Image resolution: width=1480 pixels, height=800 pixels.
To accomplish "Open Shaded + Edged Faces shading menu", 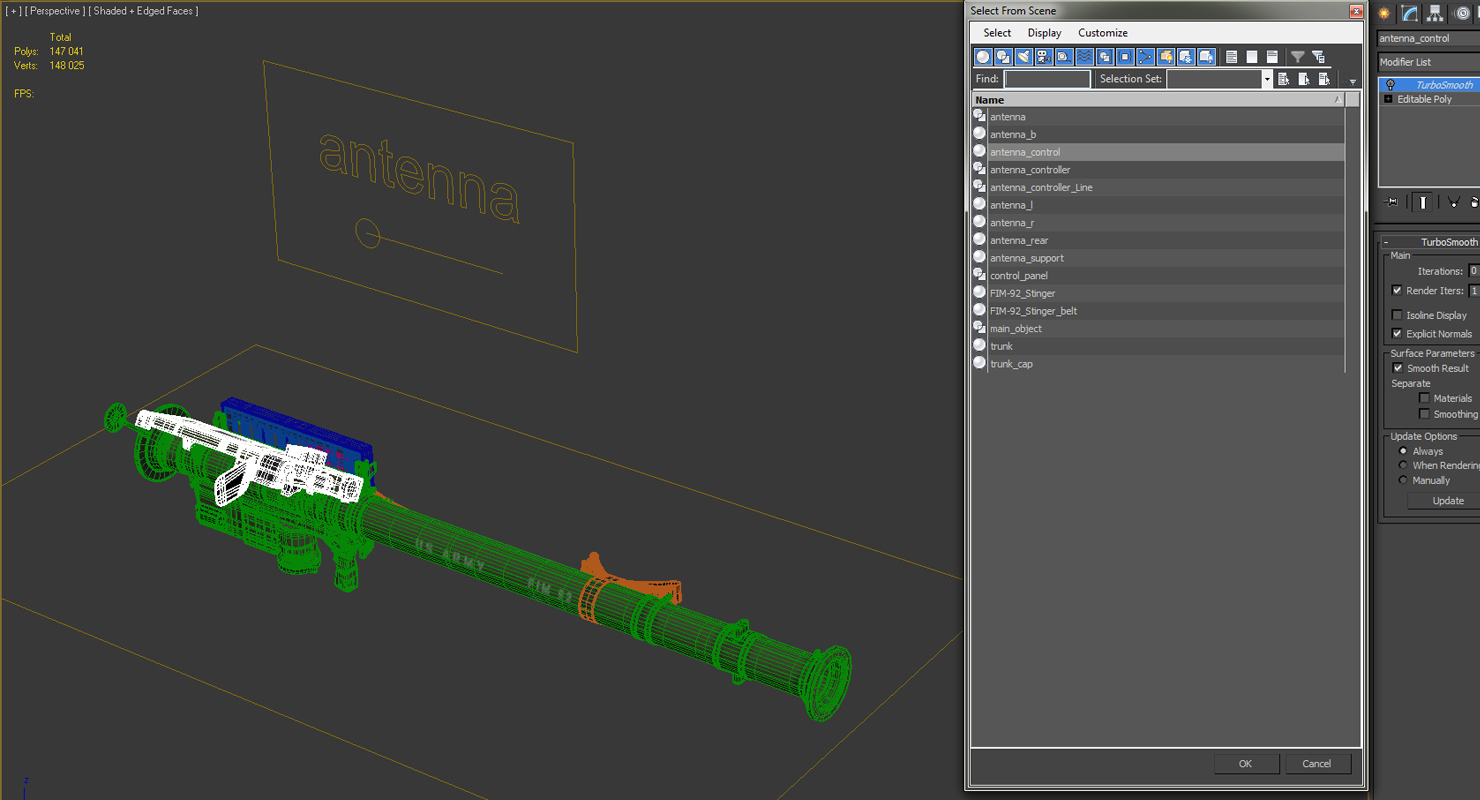I will point(143,11).
